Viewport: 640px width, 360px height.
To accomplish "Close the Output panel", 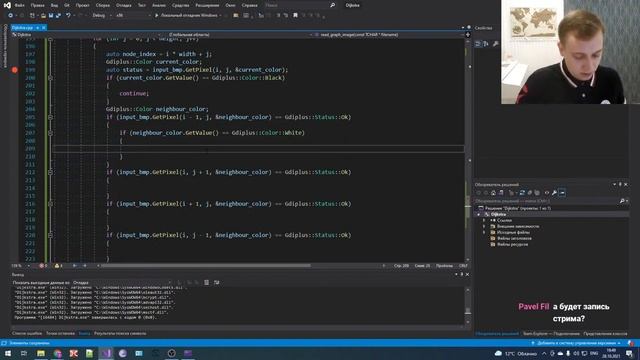I will coord(467,275).
